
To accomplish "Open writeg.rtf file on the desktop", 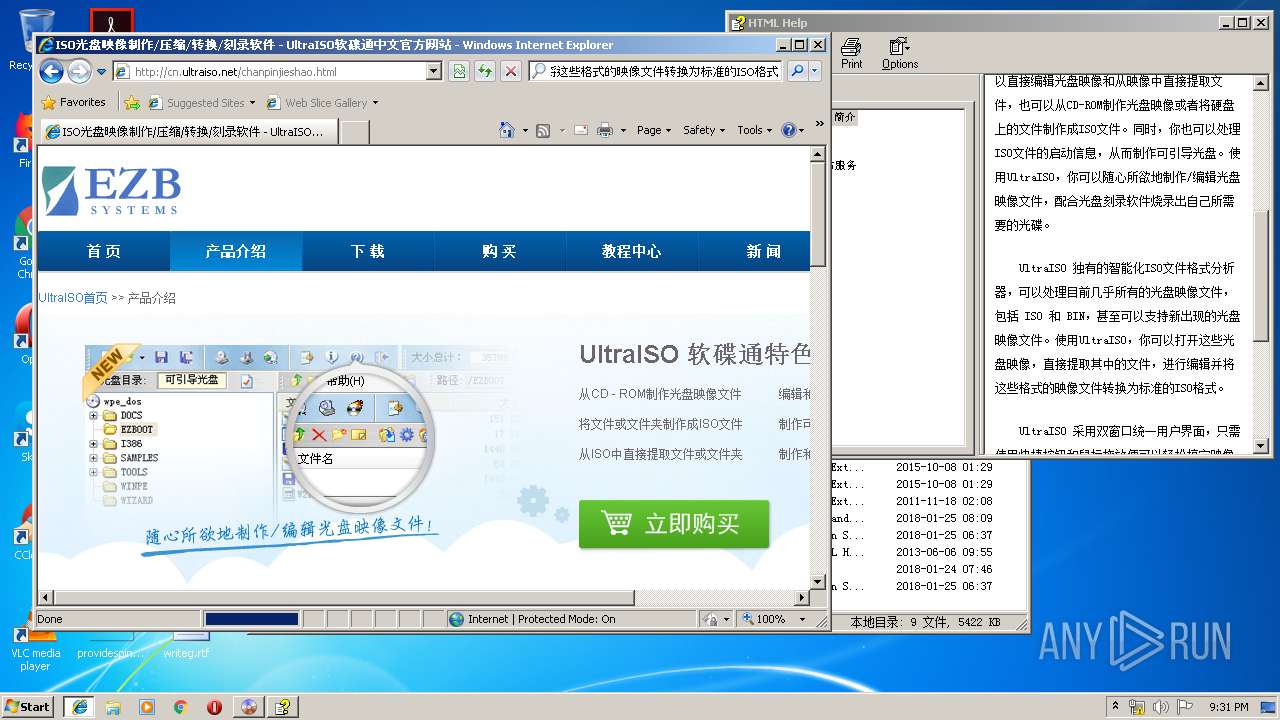I will tap(186, 644).
